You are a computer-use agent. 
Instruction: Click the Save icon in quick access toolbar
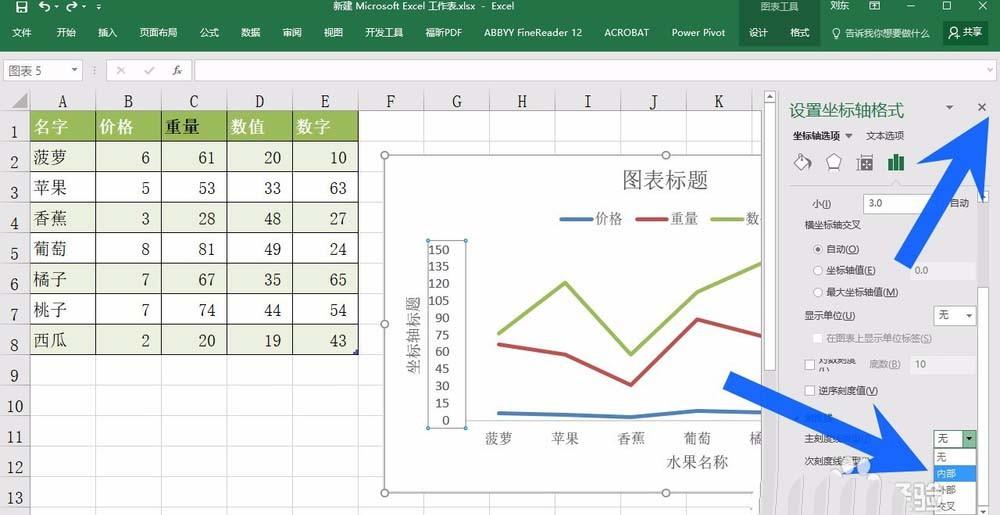[x=21, y=7]
